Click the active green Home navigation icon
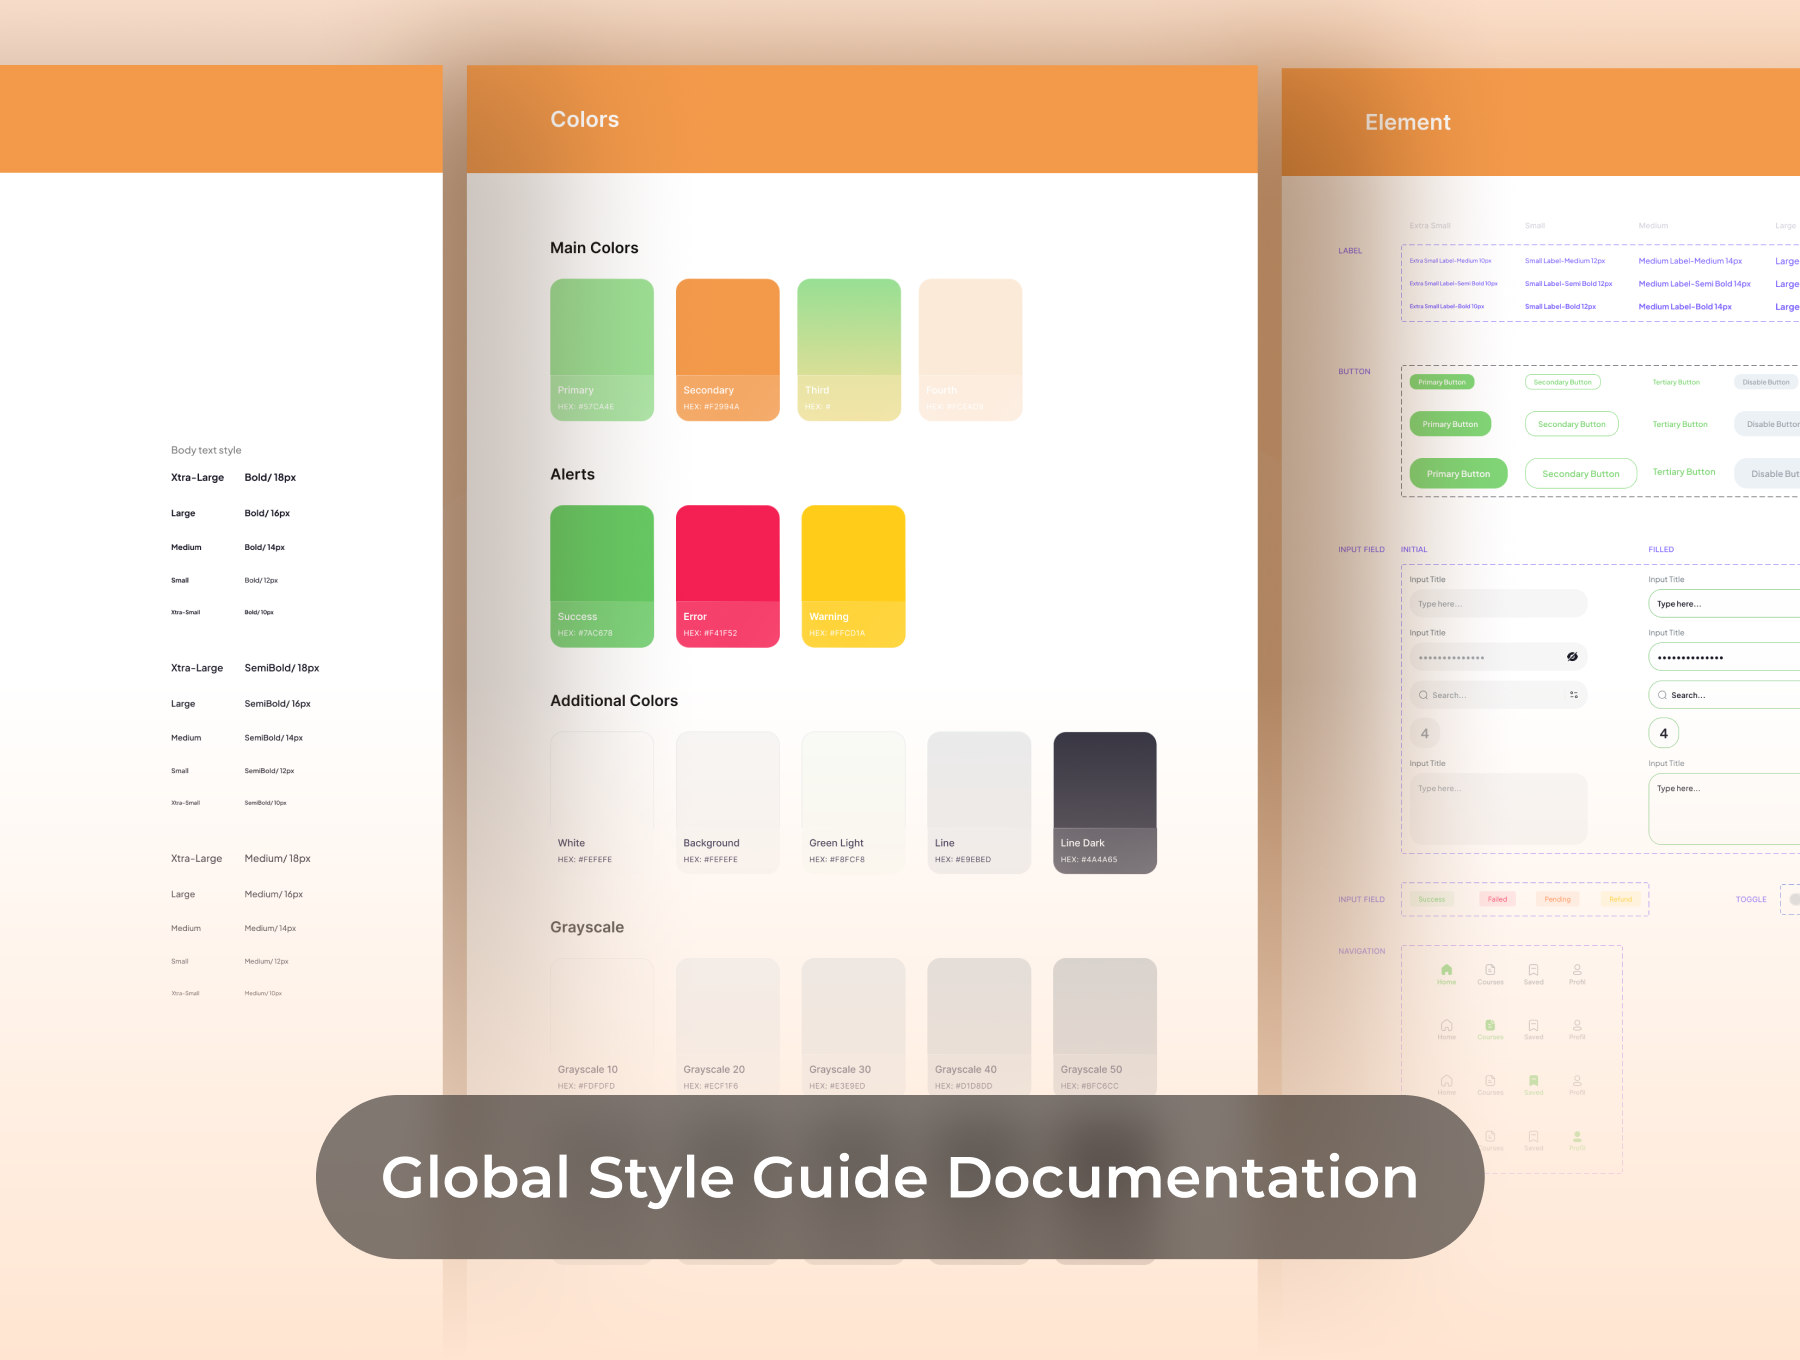The height and width of the screenshot is (1360, 1800). [x=1446, y=970]
